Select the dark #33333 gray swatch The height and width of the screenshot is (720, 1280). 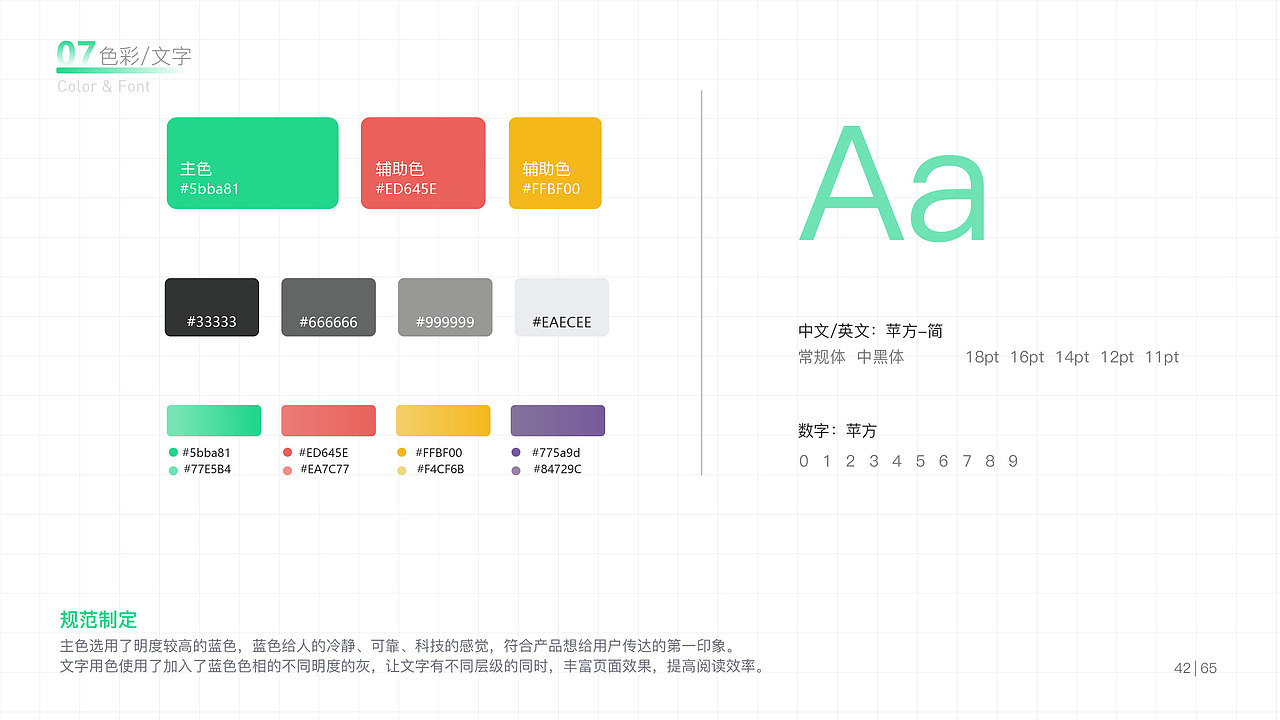click(211, 307)
